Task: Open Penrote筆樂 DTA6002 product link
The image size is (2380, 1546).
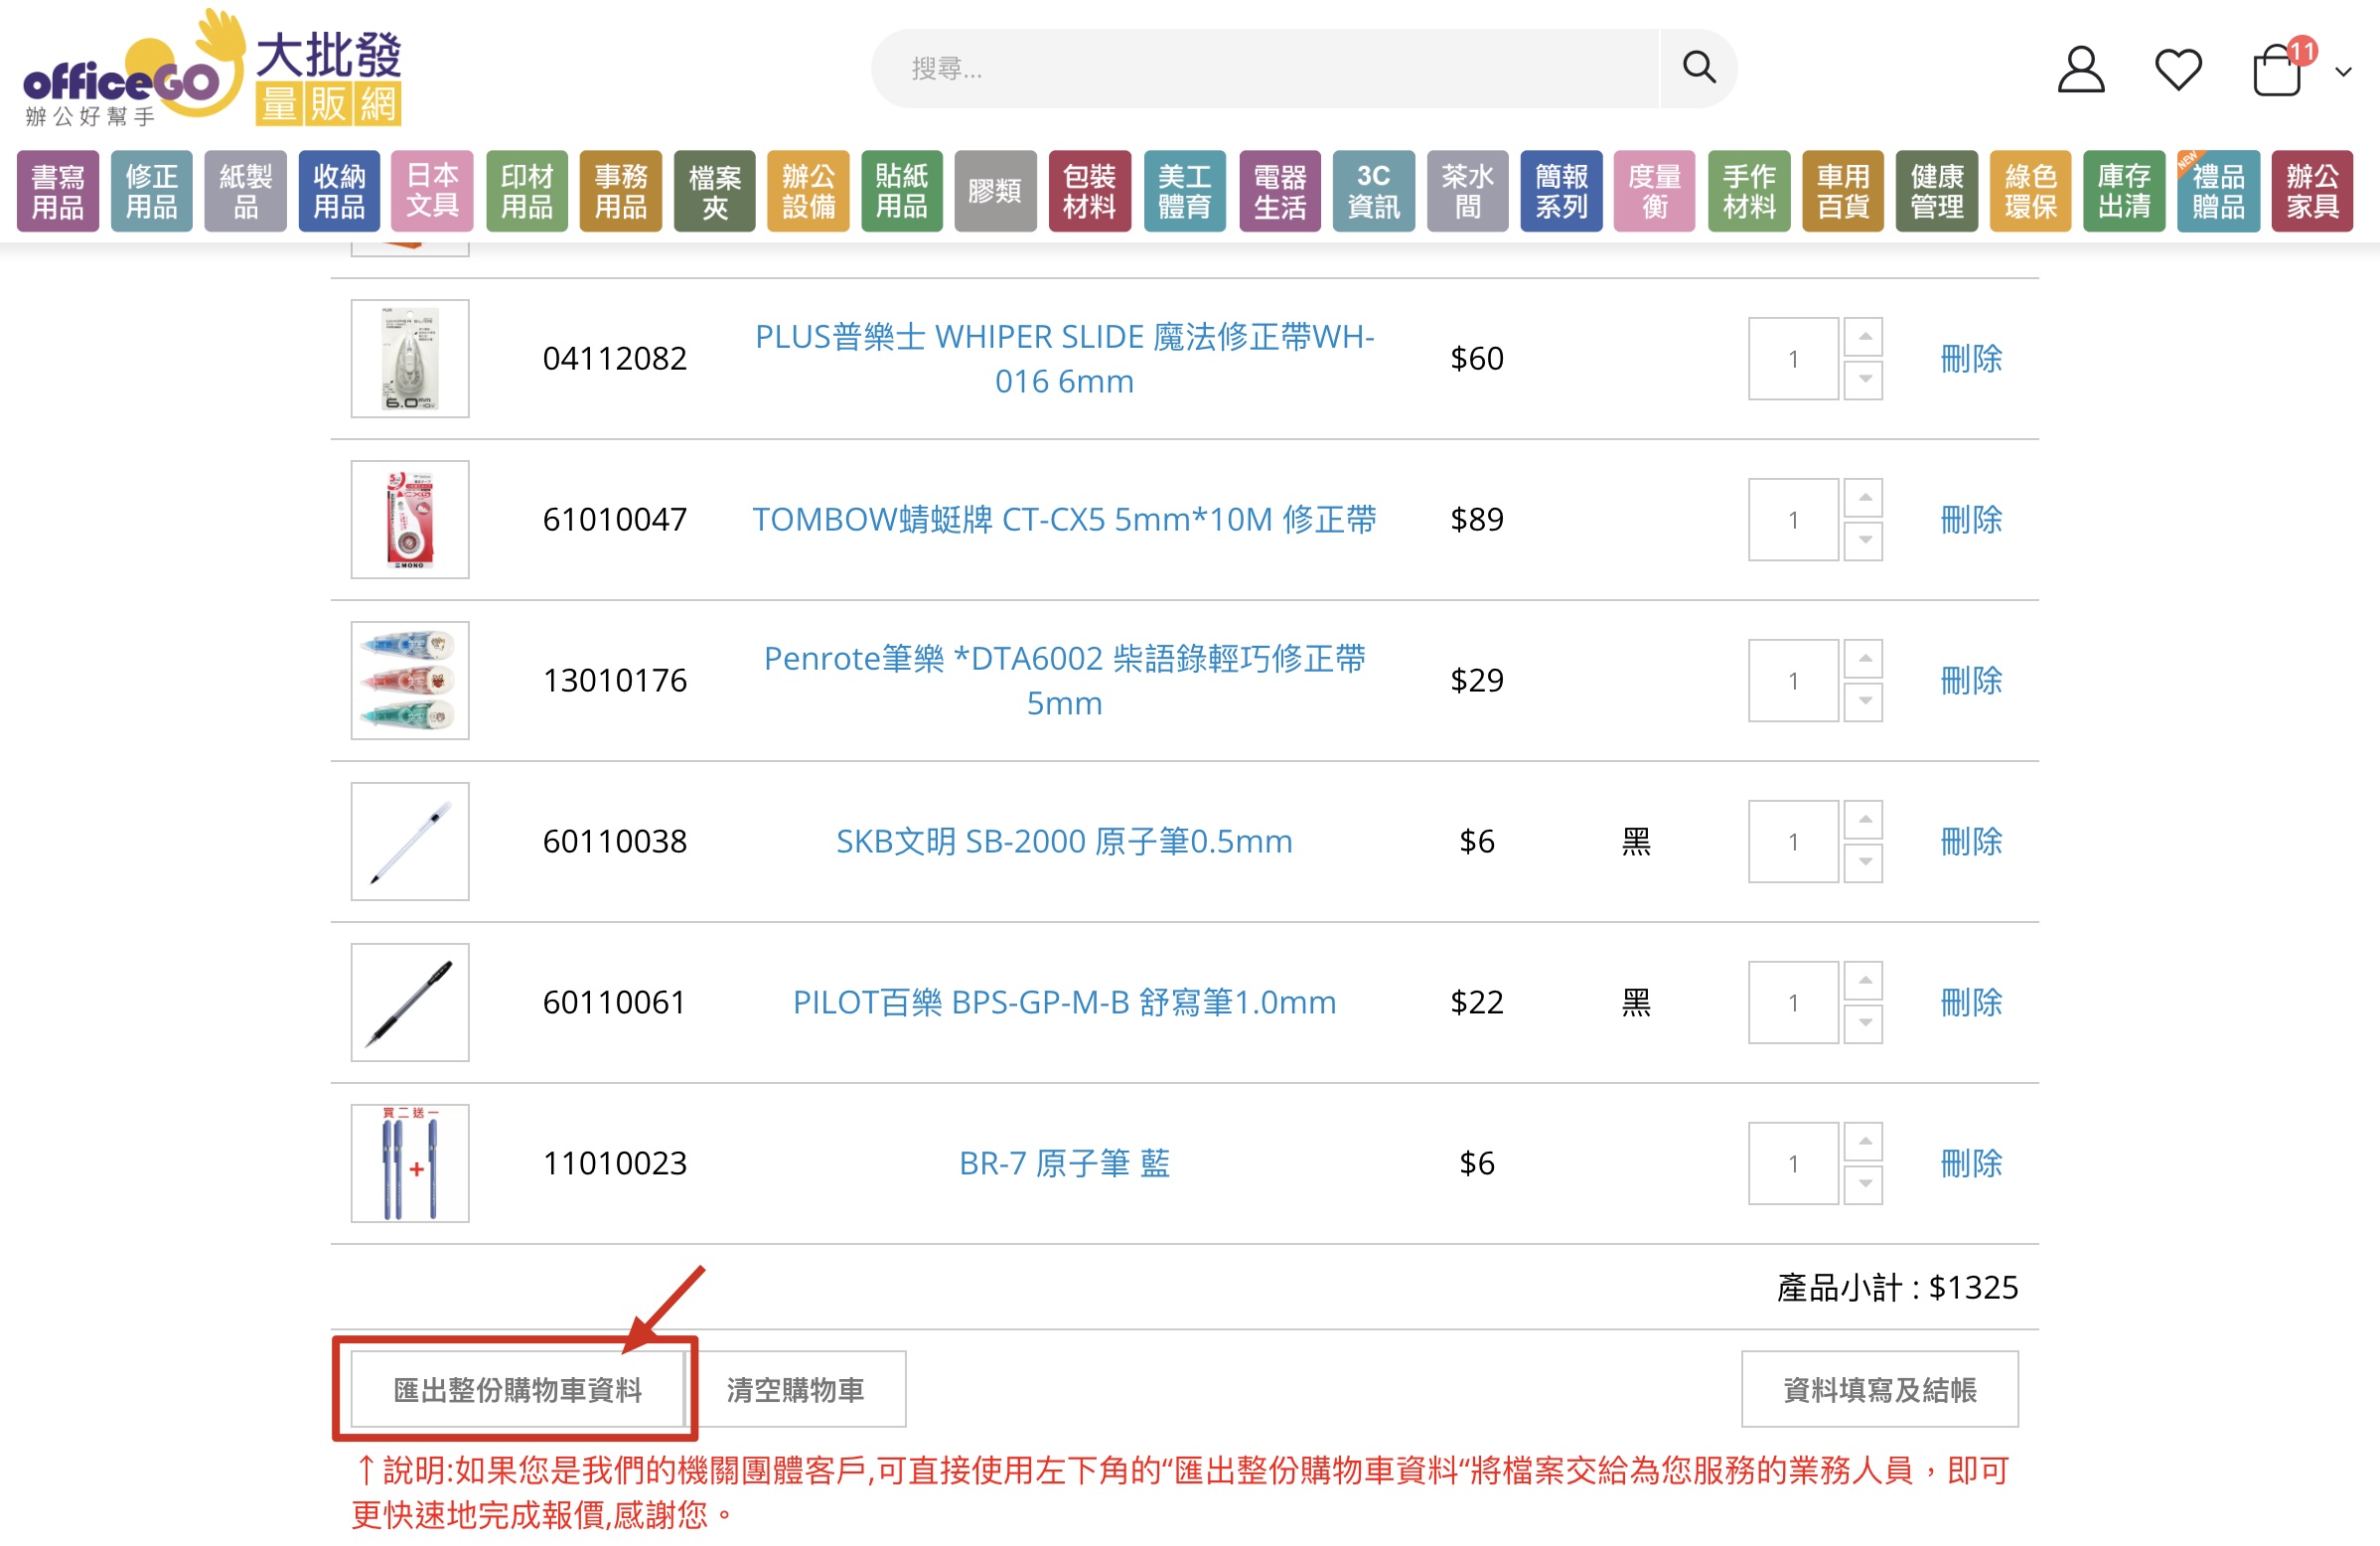Action: (x=1065, y=681)
